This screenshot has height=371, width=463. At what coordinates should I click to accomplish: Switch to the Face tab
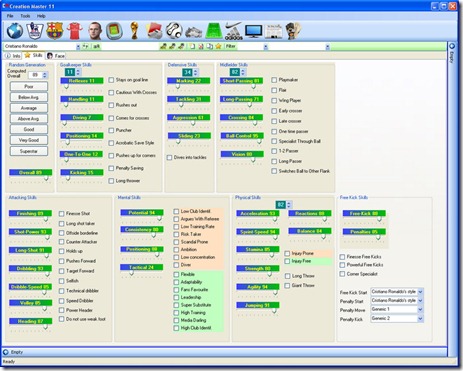(x=56, y=56)
